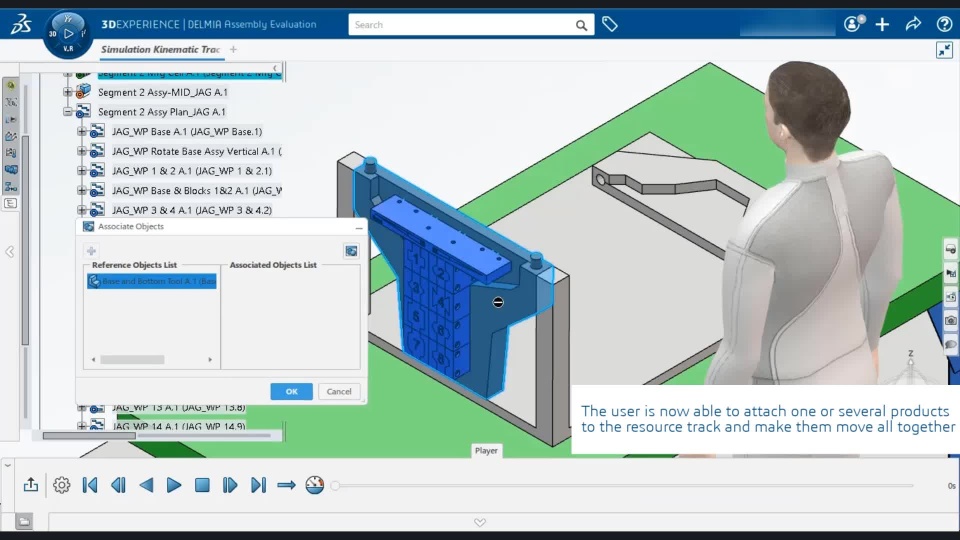960x540 pixels.
Task: Expand the bottom action bar chevron
Action: coord(480,522)
